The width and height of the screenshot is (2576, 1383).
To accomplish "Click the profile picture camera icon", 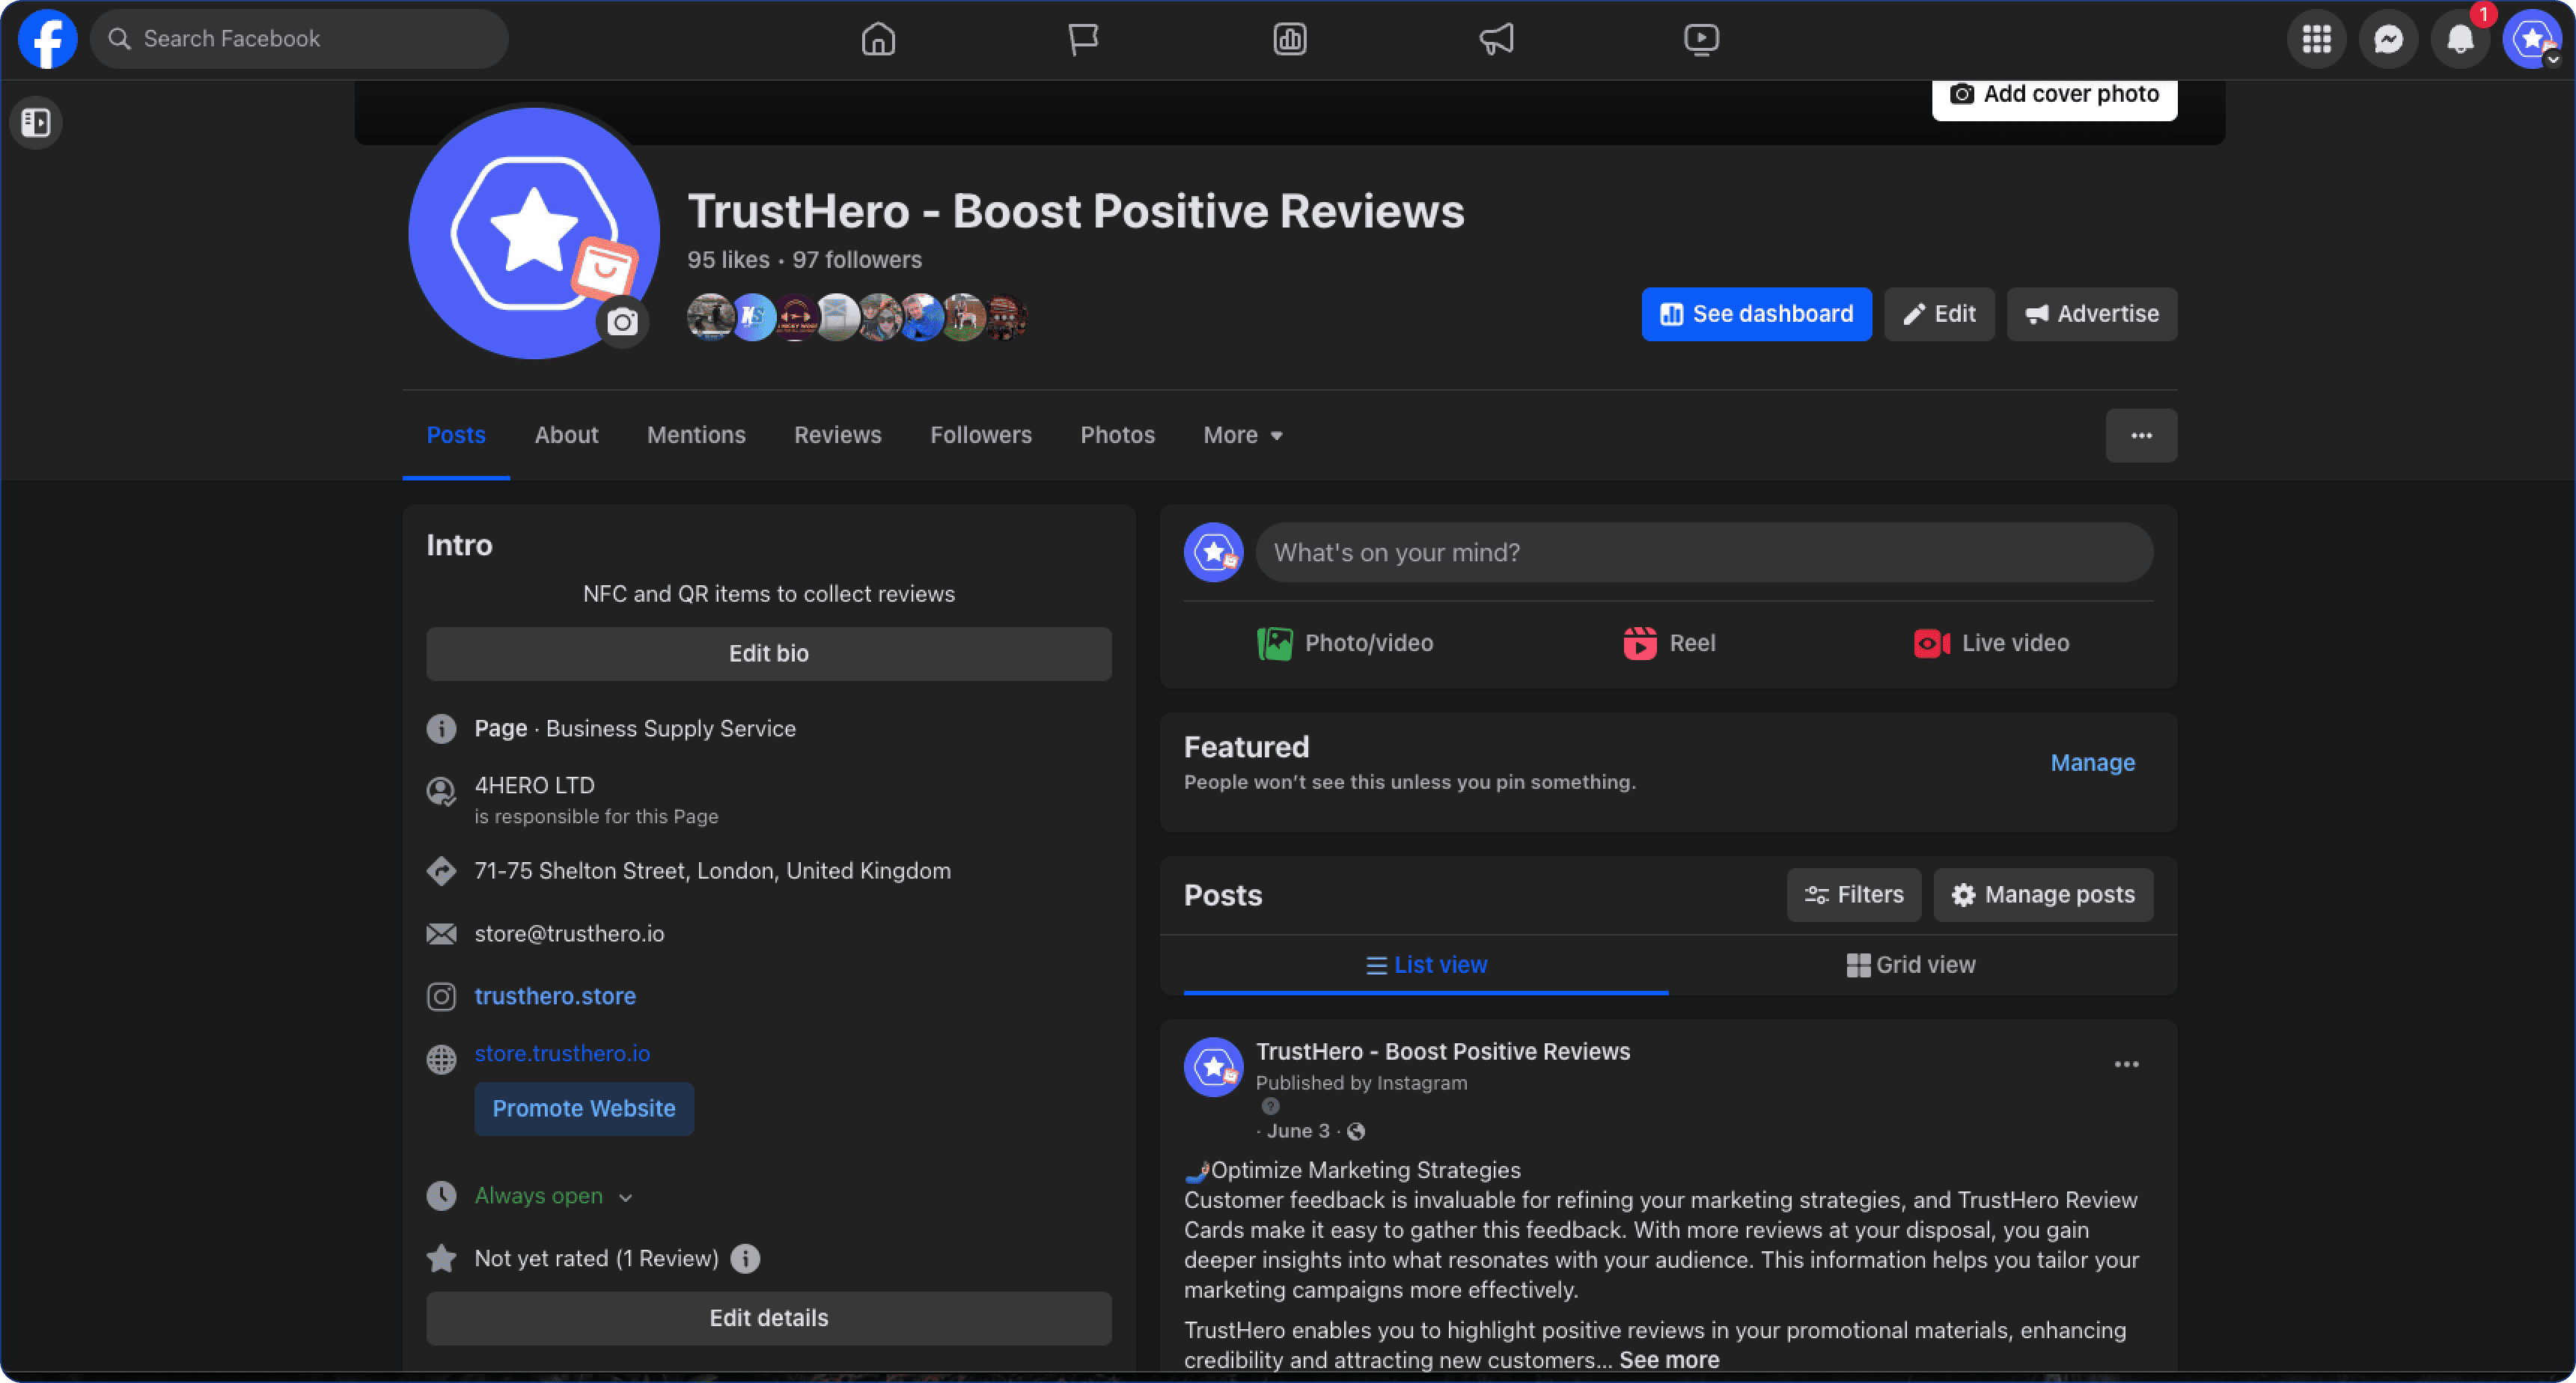I will click(x=622, y=322).
